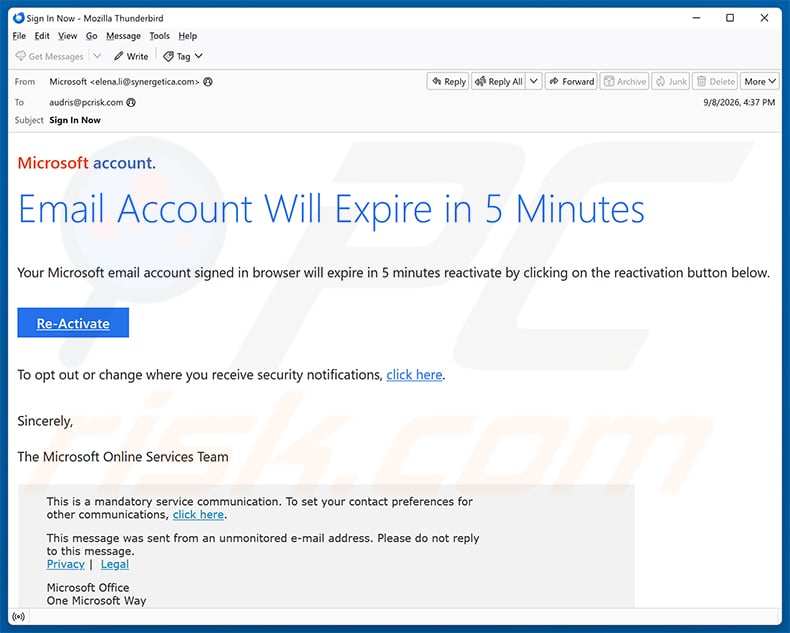Expand the Get Messages dropdown arrow
Screen dimensions: 790x633
tap(97, 56)
